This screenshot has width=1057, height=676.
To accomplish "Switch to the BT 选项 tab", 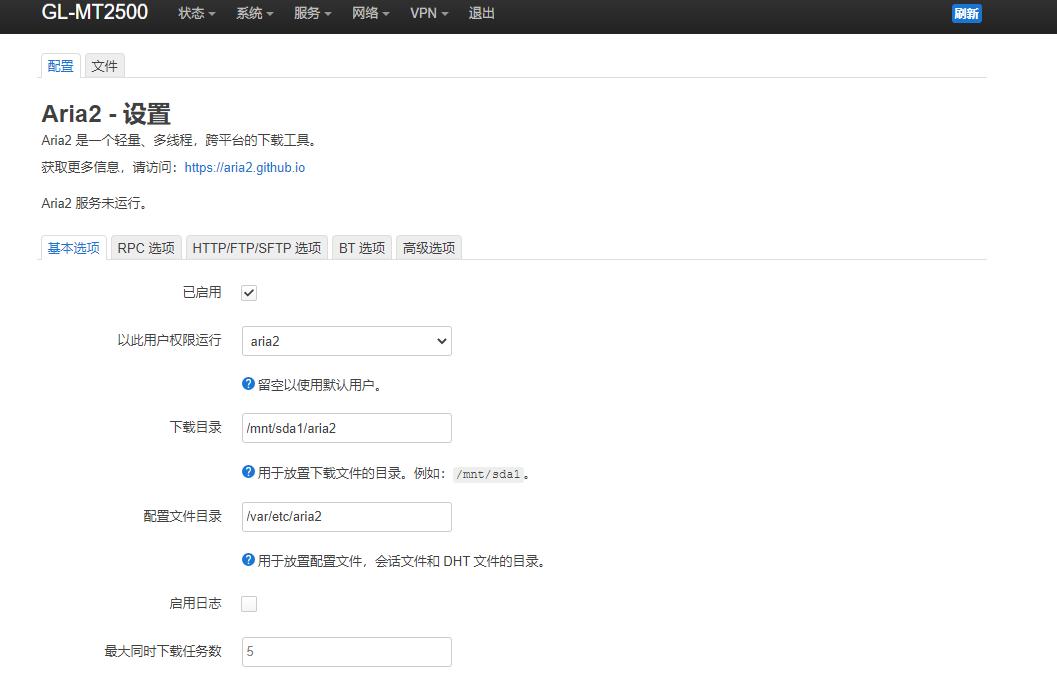I will tap(361, 247).
